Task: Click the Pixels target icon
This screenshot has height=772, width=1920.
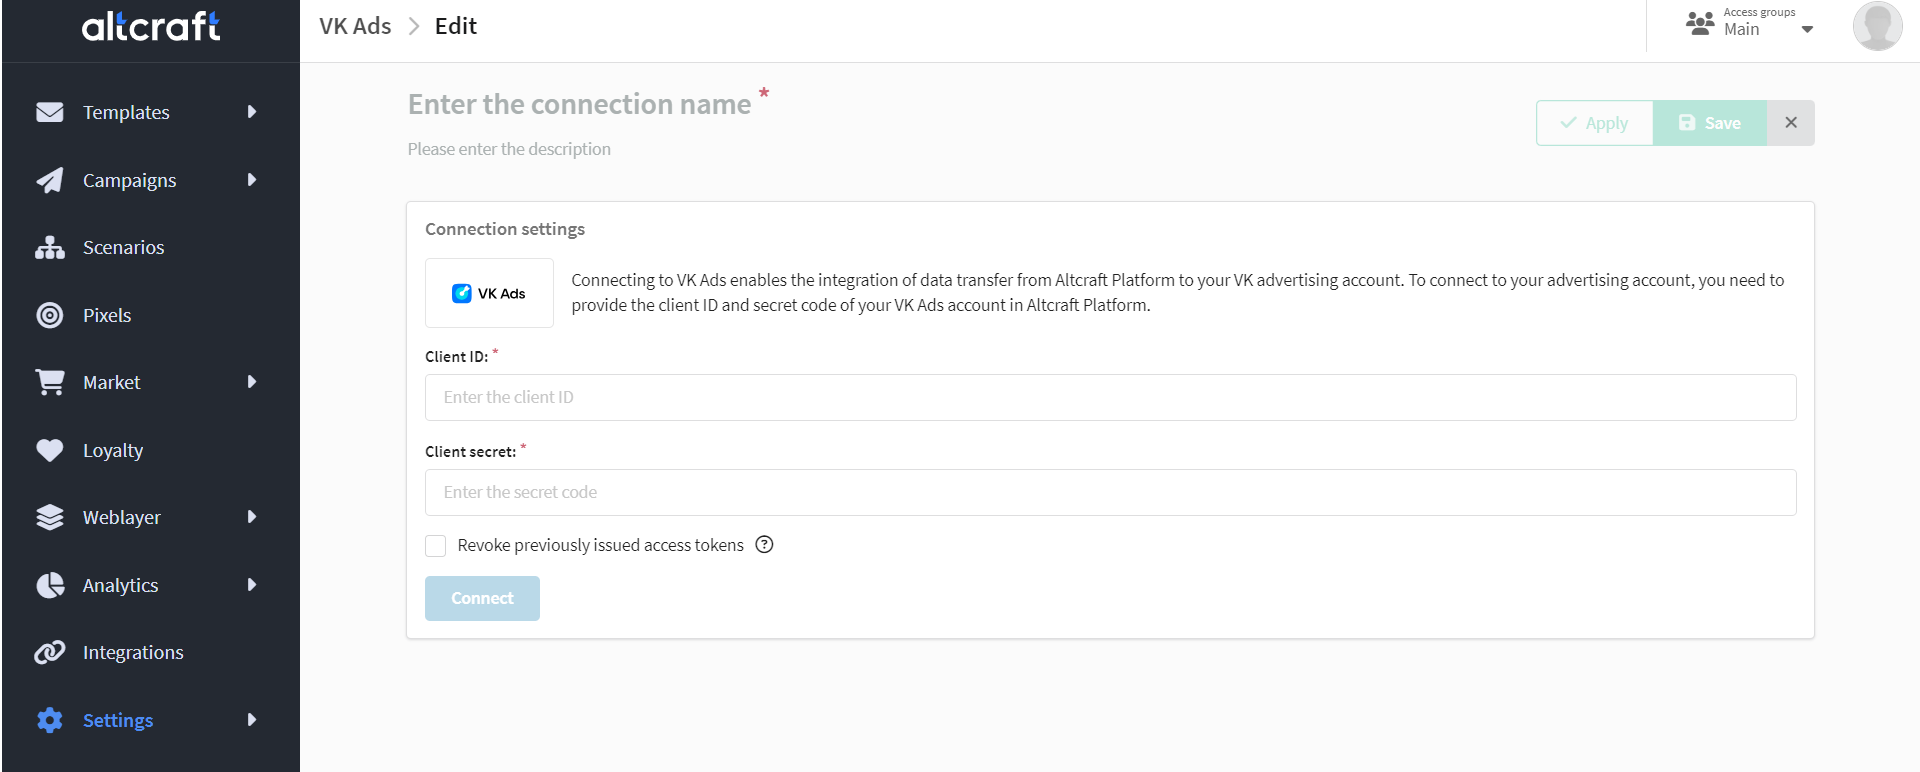Action: (50, 315)
